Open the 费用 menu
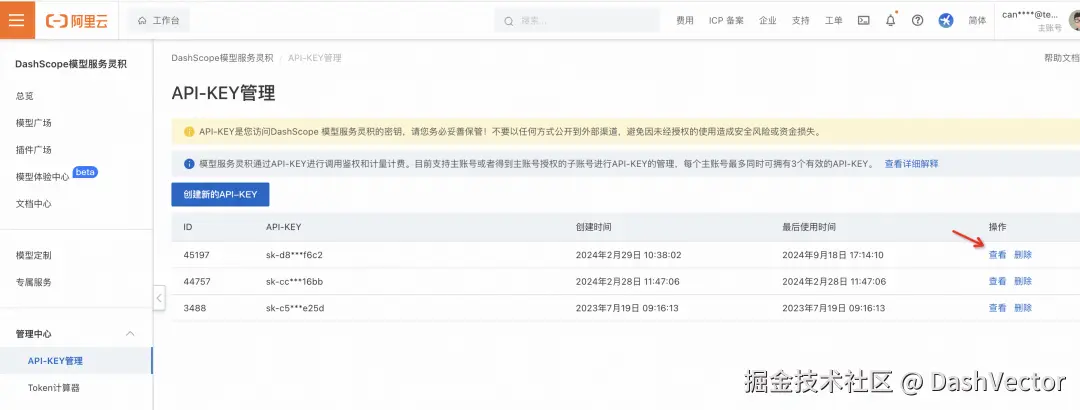1080x410 pixels. (x=685, y=21)
